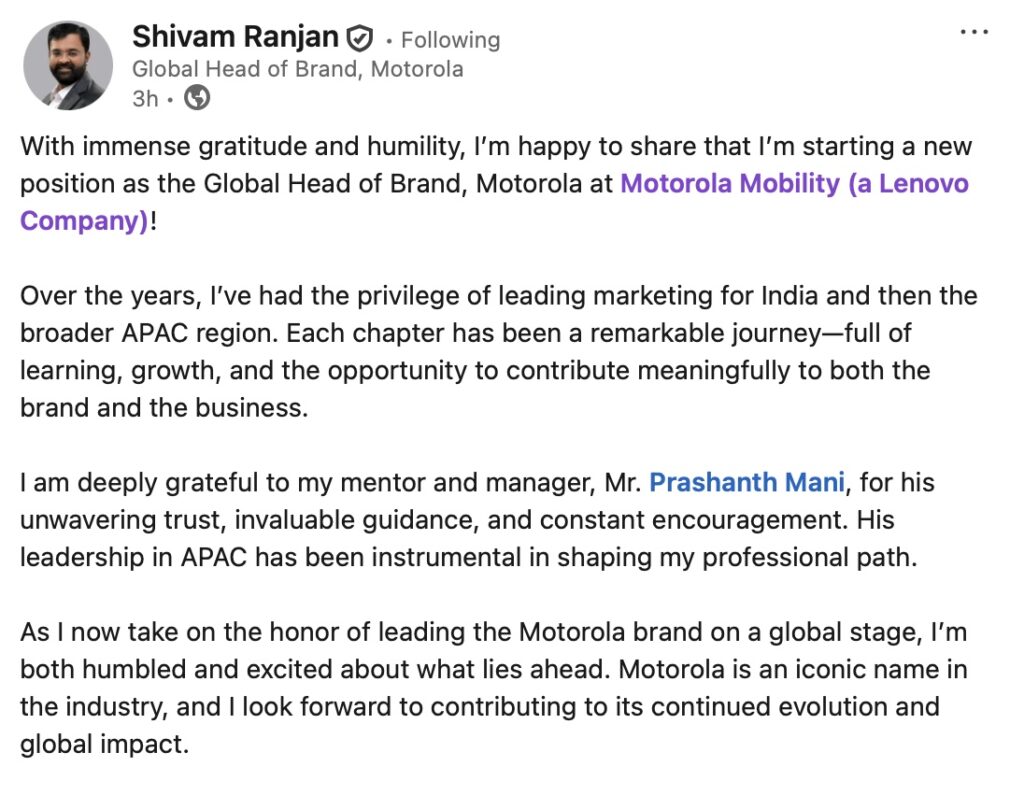
Task: Click the Following status label
Action: (x=451, y=40)
